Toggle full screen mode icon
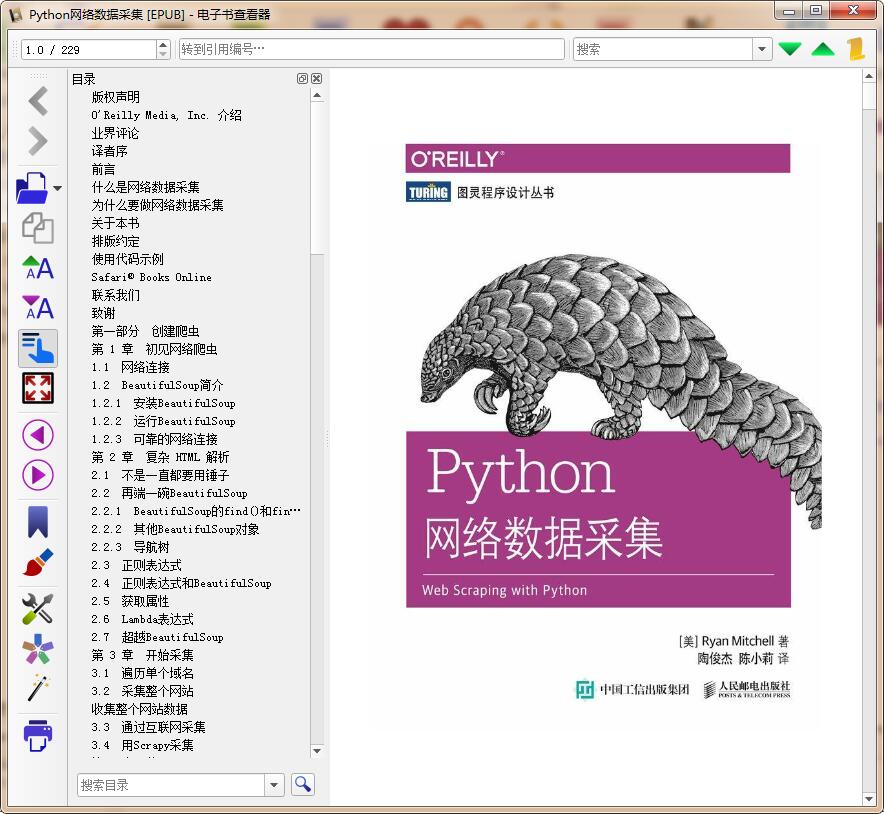This screenshot has width=884, height=814. click(38, 388)
